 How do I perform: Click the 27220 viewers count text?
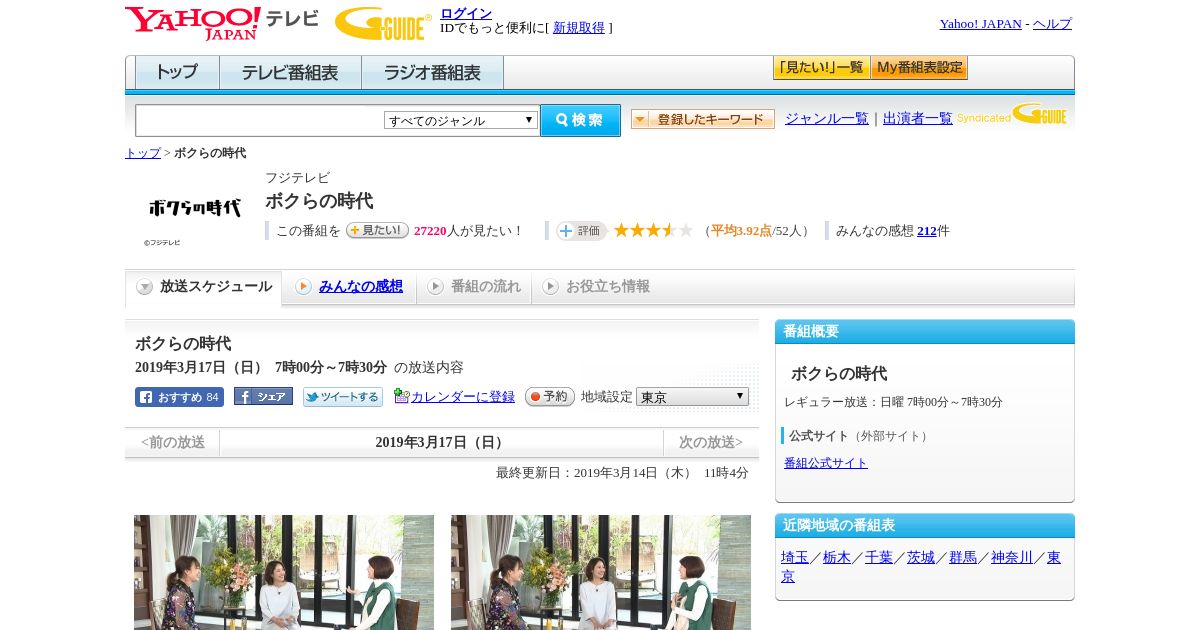(x=430, y=231)
